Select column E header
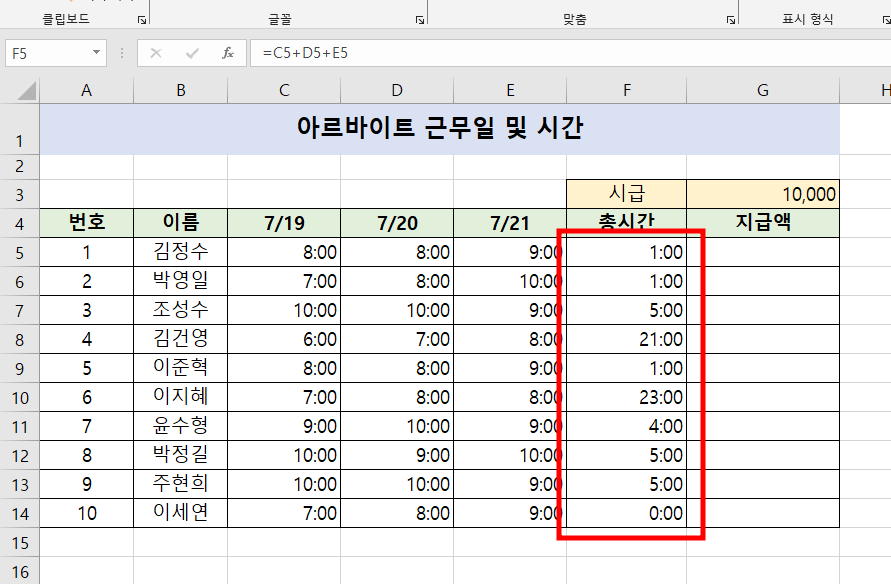This screenshot has height=584, width=891. [510, 90]
